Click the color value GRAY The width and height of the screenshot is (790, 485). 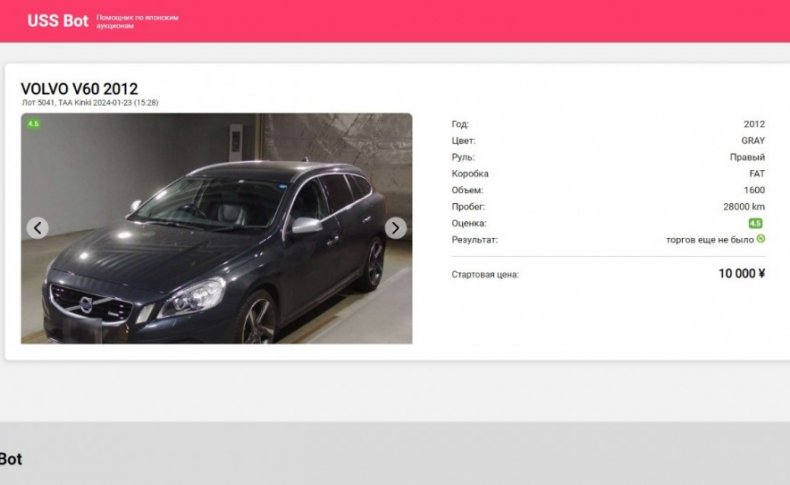click(753, 141)
